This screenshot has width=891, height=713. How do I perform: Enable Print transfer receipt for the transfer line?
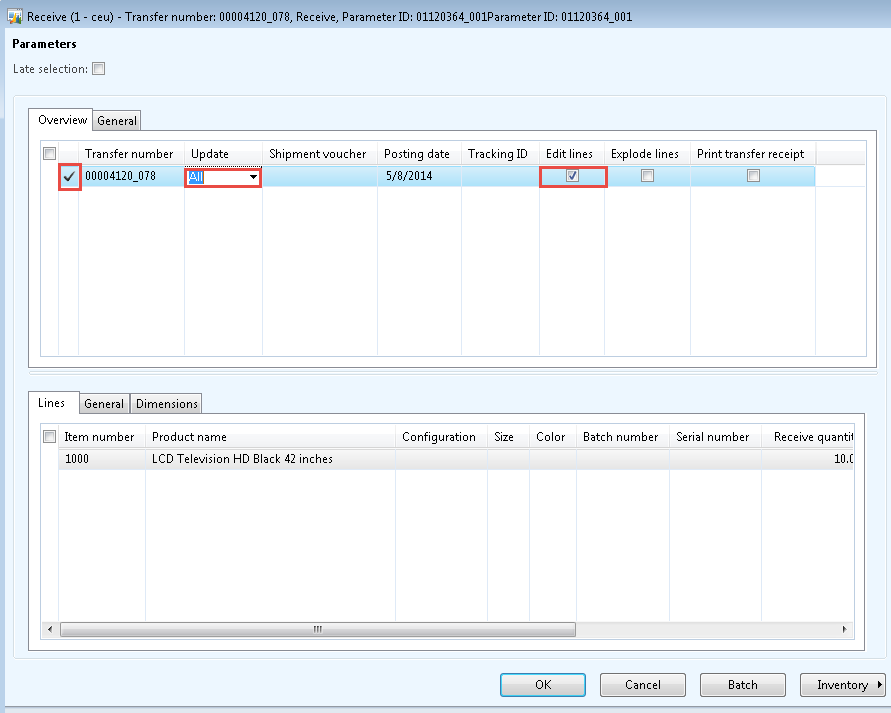click(751, 175)
